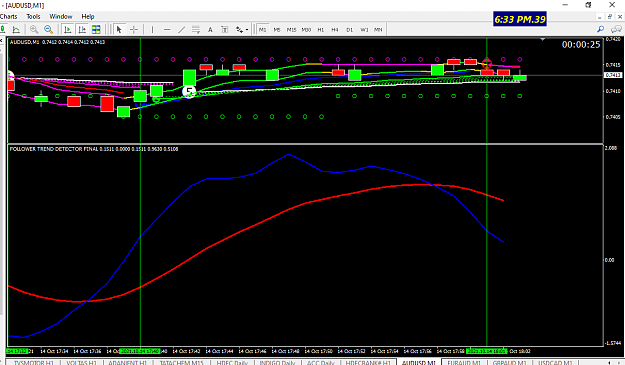Switch to MN timeframe
The width and height of the screenshot is (625, 365).
(x=378, y=29)
